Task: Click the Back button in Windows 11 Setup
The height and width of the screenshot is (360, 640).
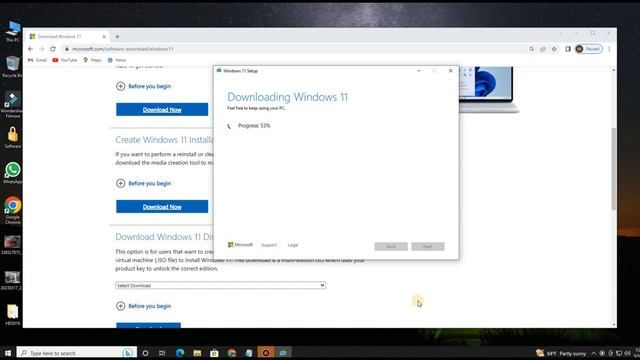Action: (x=391, y=246)
